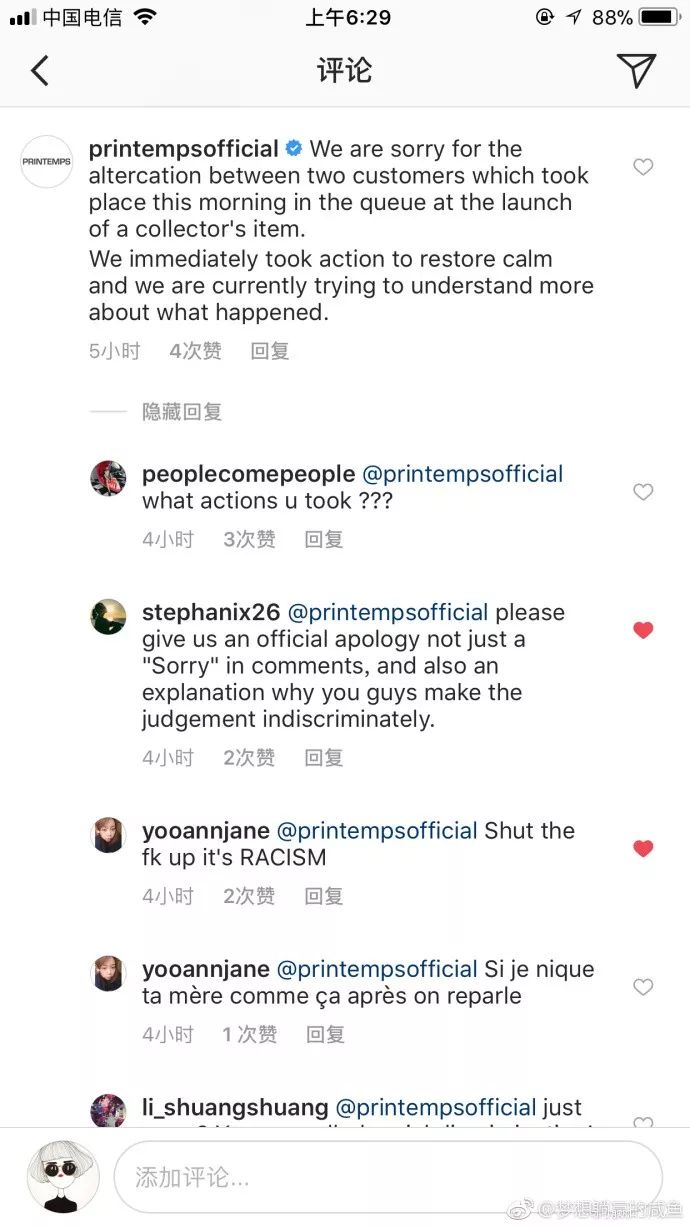690x1227 pixels.
Task: Collapse replies via 隐藏回复
Action: (182, 411)
